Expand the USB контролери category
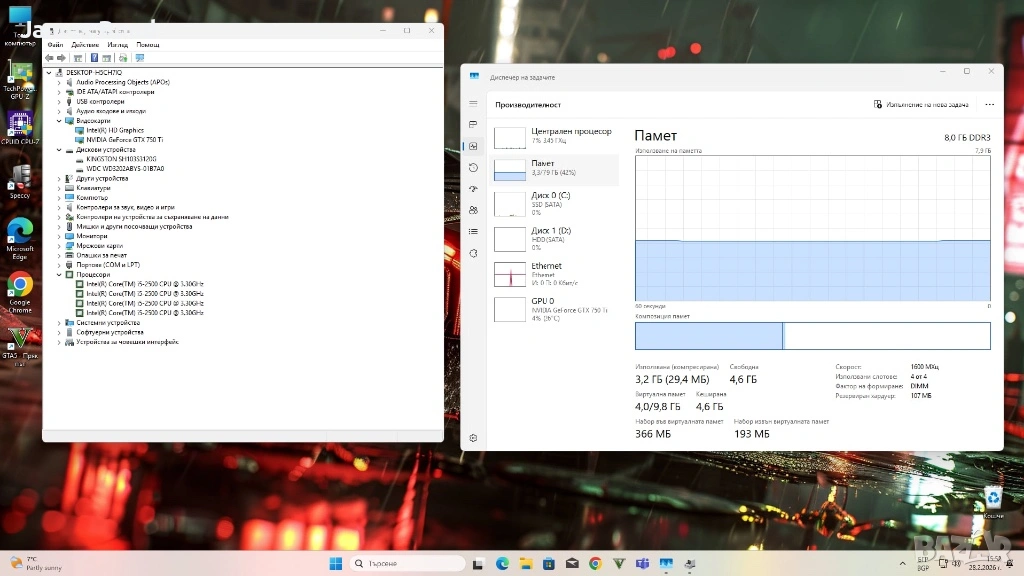This screenshot has height=576, width=1024. click(x=59, y=101)
